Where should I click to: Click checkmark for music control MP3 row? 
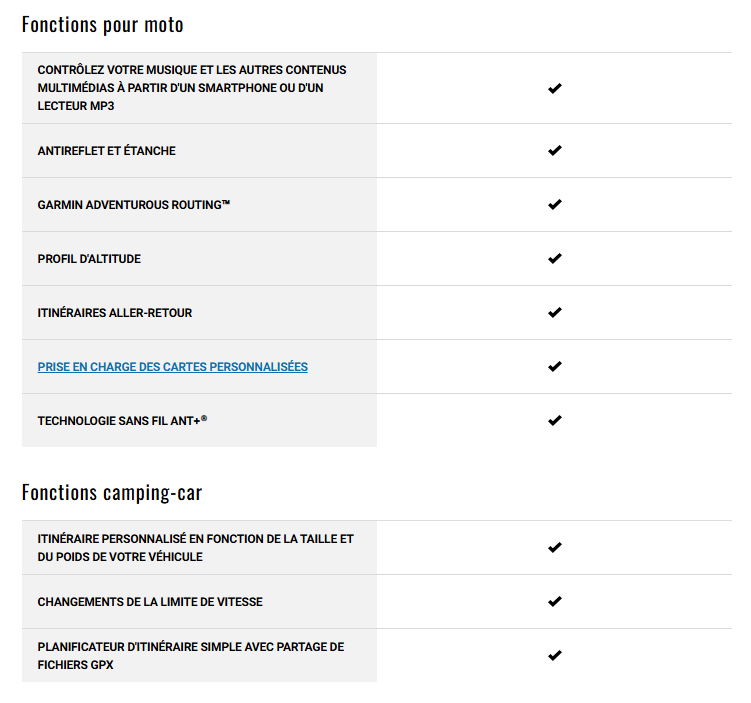pyautogui.click(x=555, y=88)
